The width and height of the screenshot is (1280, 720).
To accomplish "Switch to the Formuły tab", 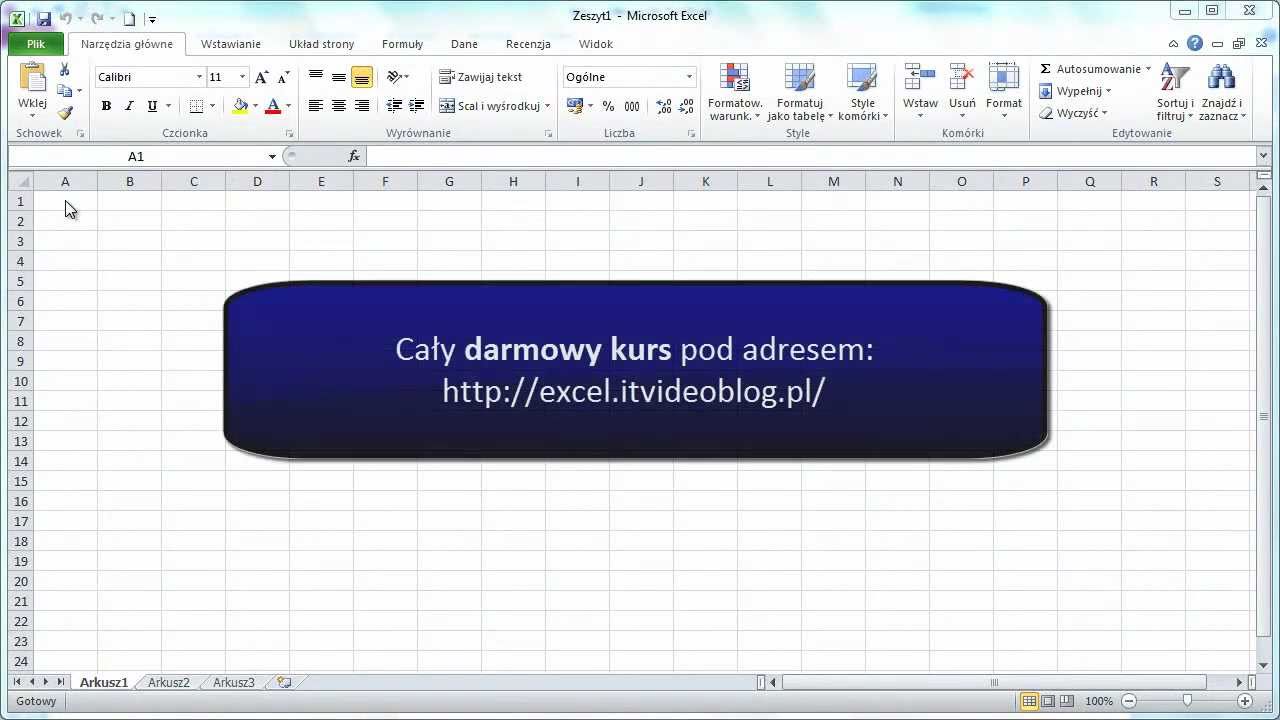I will 402,44.
